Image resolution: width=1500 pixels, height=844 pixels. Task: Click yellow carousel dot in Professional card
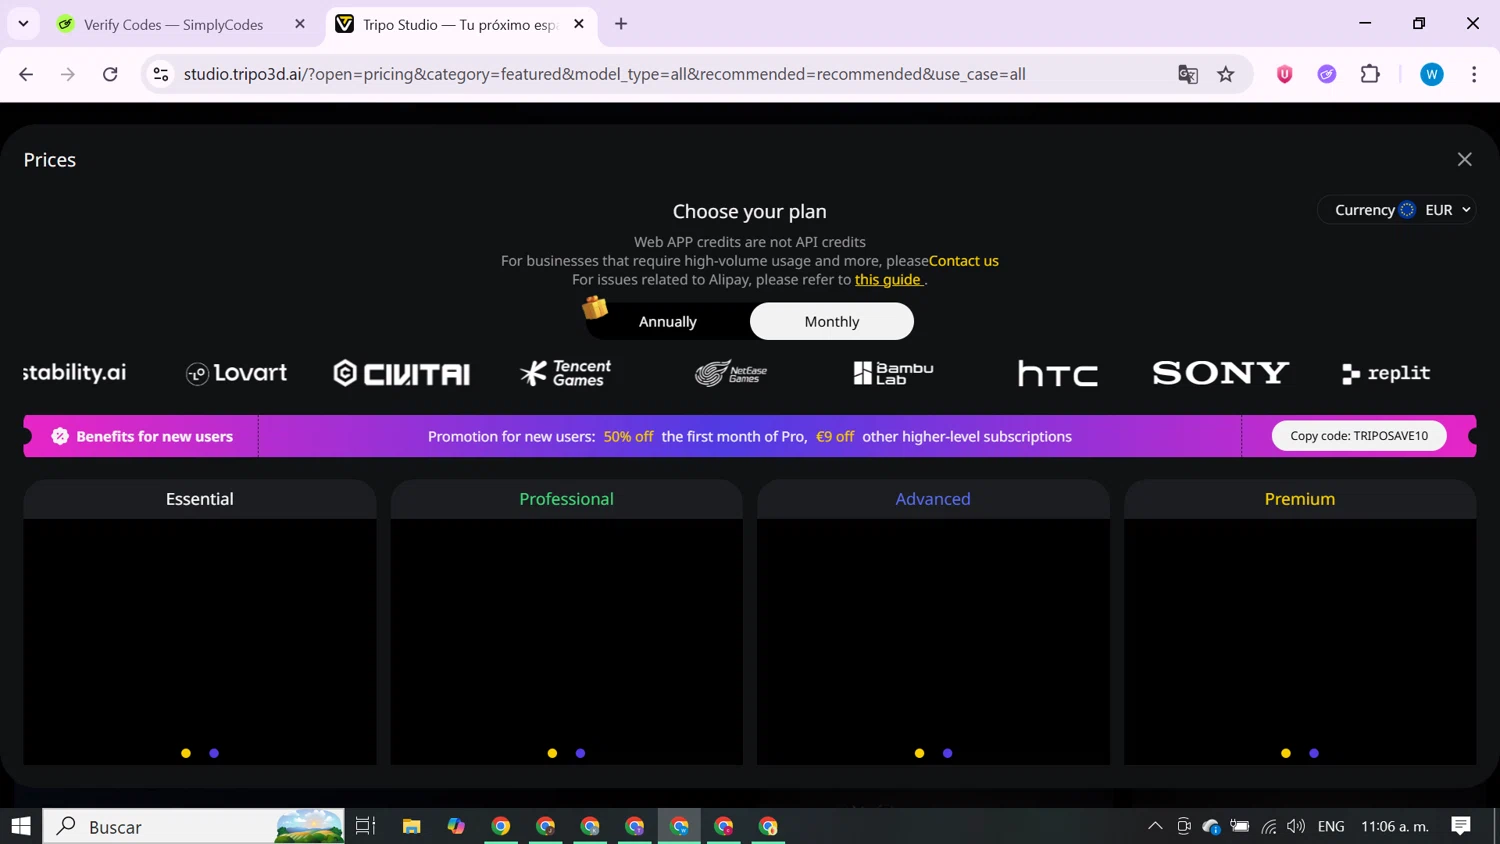pyautogui.click(x=552, y=753)
